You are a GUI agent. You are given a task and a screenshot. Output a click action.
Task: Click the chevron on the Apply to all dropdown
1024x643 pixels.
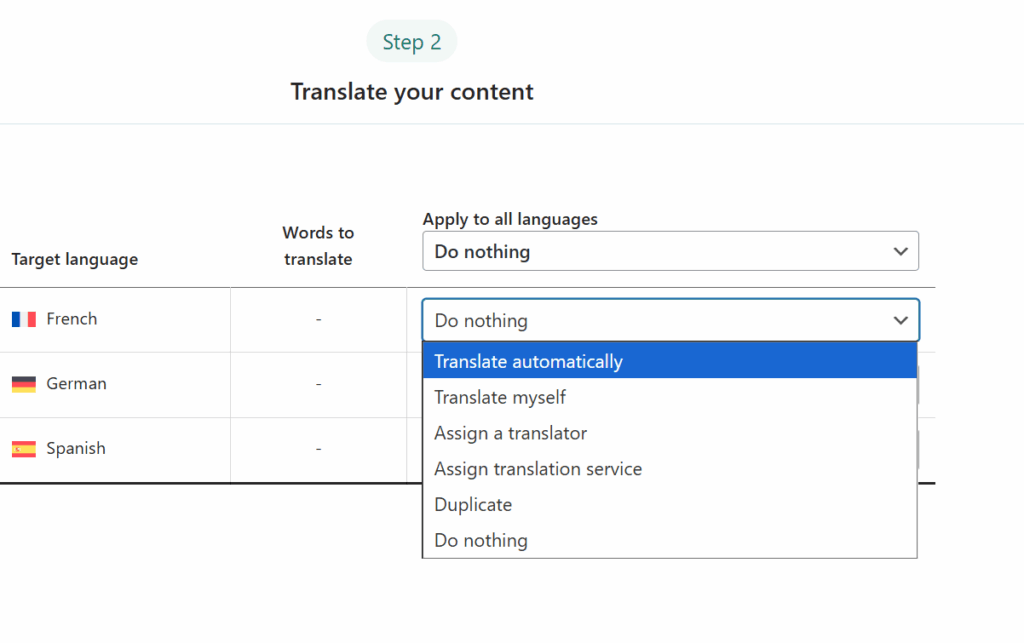click(899, 251)
